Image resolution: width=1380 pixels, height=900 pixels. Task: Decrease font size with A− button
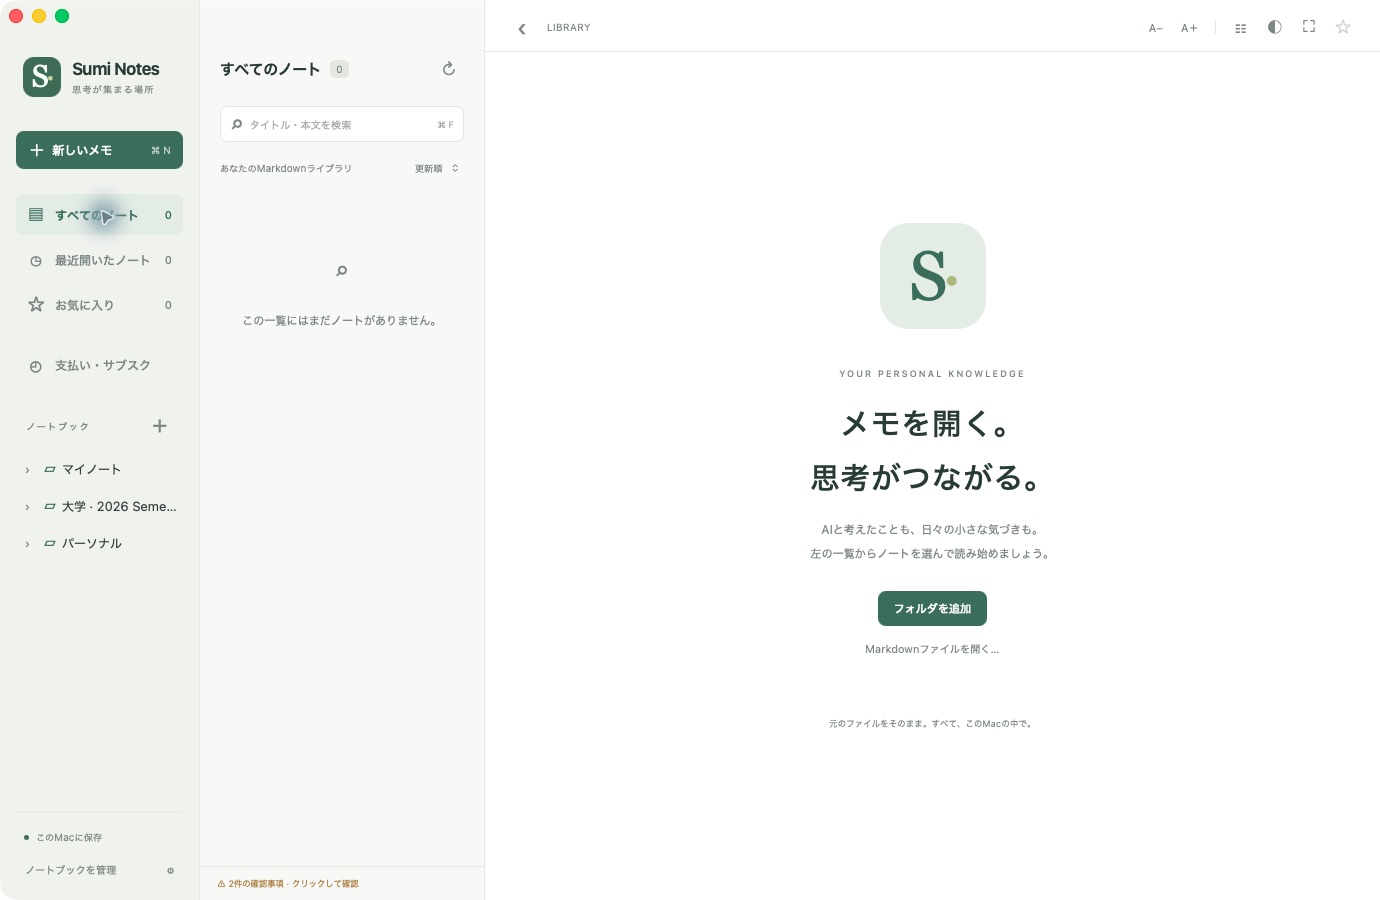click(x=1156, y=28)
